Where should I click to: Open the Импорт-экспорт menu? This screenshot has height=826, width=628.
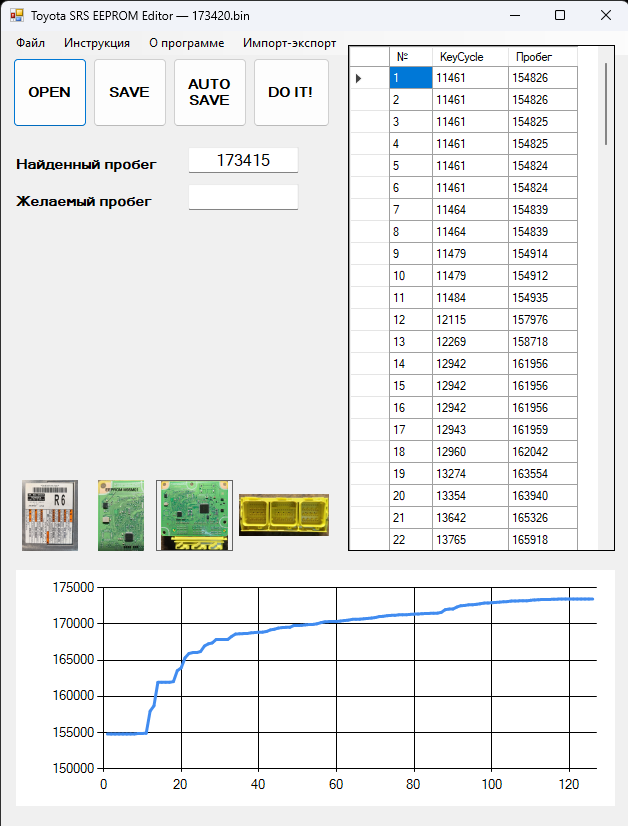point(289,43)
